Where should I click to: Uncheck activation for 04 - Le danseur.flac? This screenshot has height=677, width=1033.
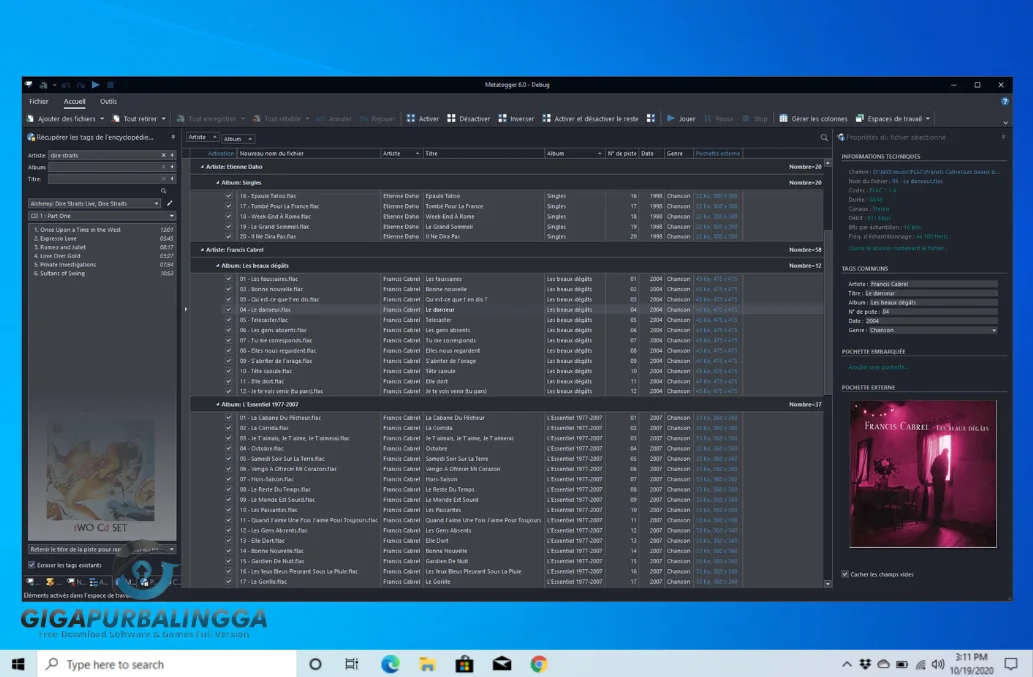pos(229,310)
